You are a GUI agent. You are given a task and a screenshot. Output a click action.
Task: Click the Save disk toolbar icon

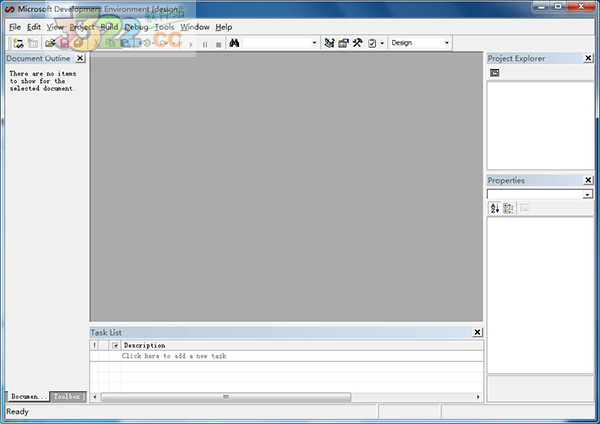(64, 43)
